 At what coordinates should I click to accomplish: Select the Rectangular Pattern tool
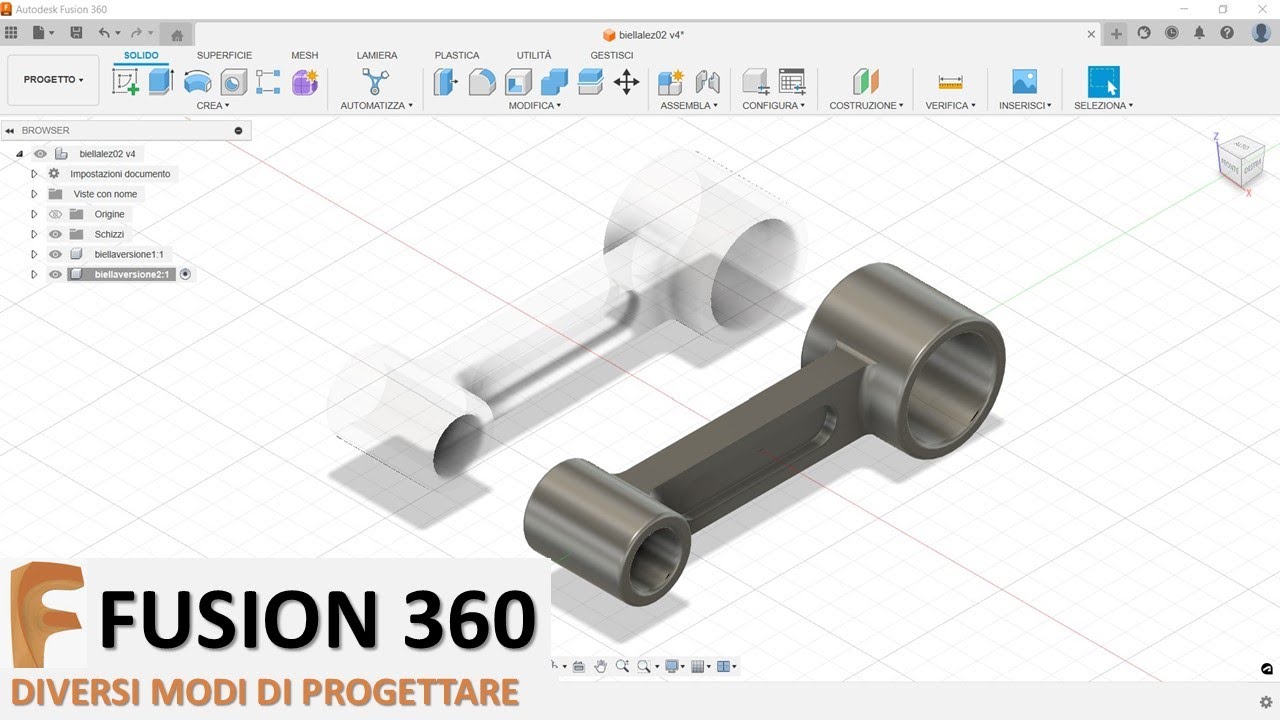tap(268, 82)
